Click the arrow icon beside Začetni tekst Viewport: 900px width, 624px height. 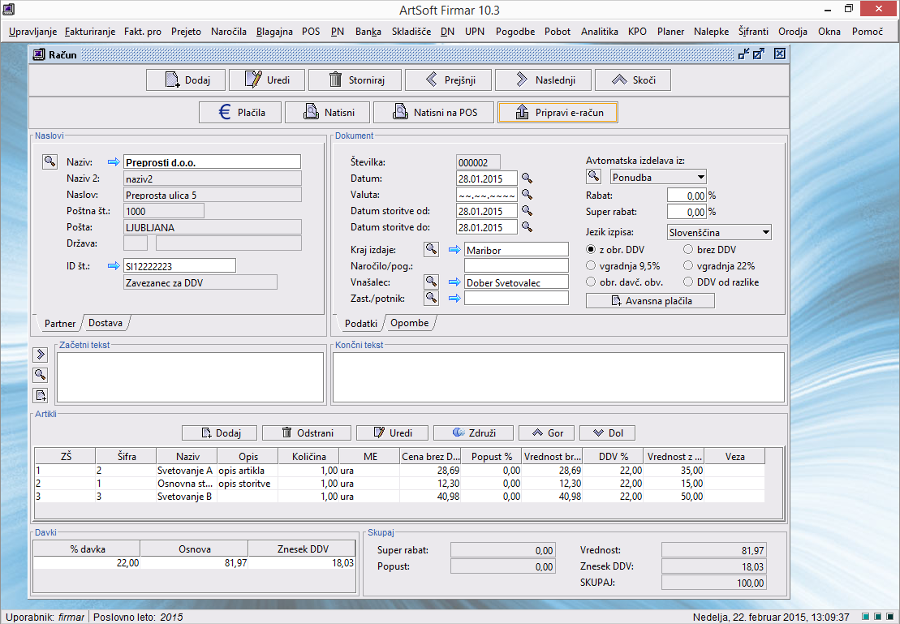pos(41,354)
